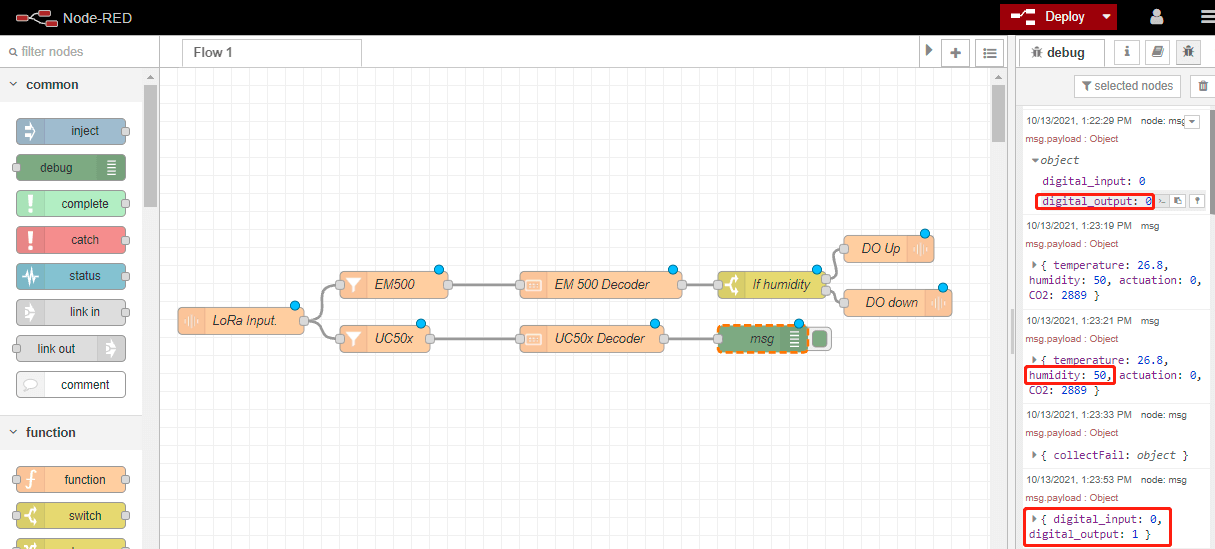The height and width of the screenshot is (549, 1215).
Task: Add a new flow tab
Action: pos(955,53)
